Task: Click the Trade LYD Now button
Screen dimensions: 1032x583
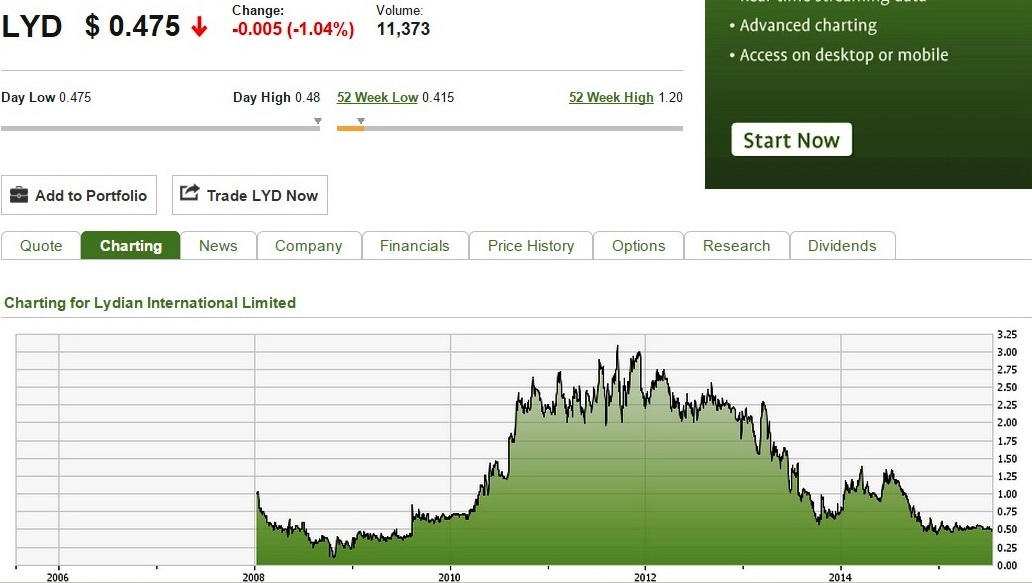Action: coord(249,195)
